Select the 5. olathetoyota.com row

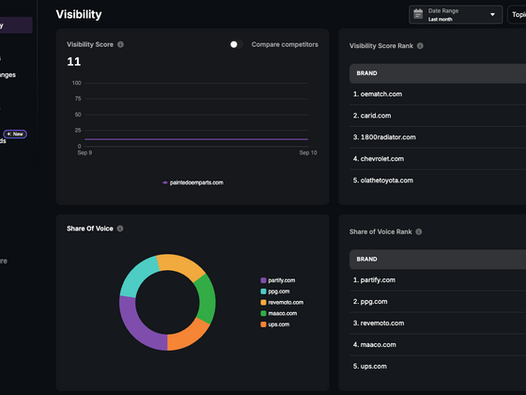pos(437,181)
